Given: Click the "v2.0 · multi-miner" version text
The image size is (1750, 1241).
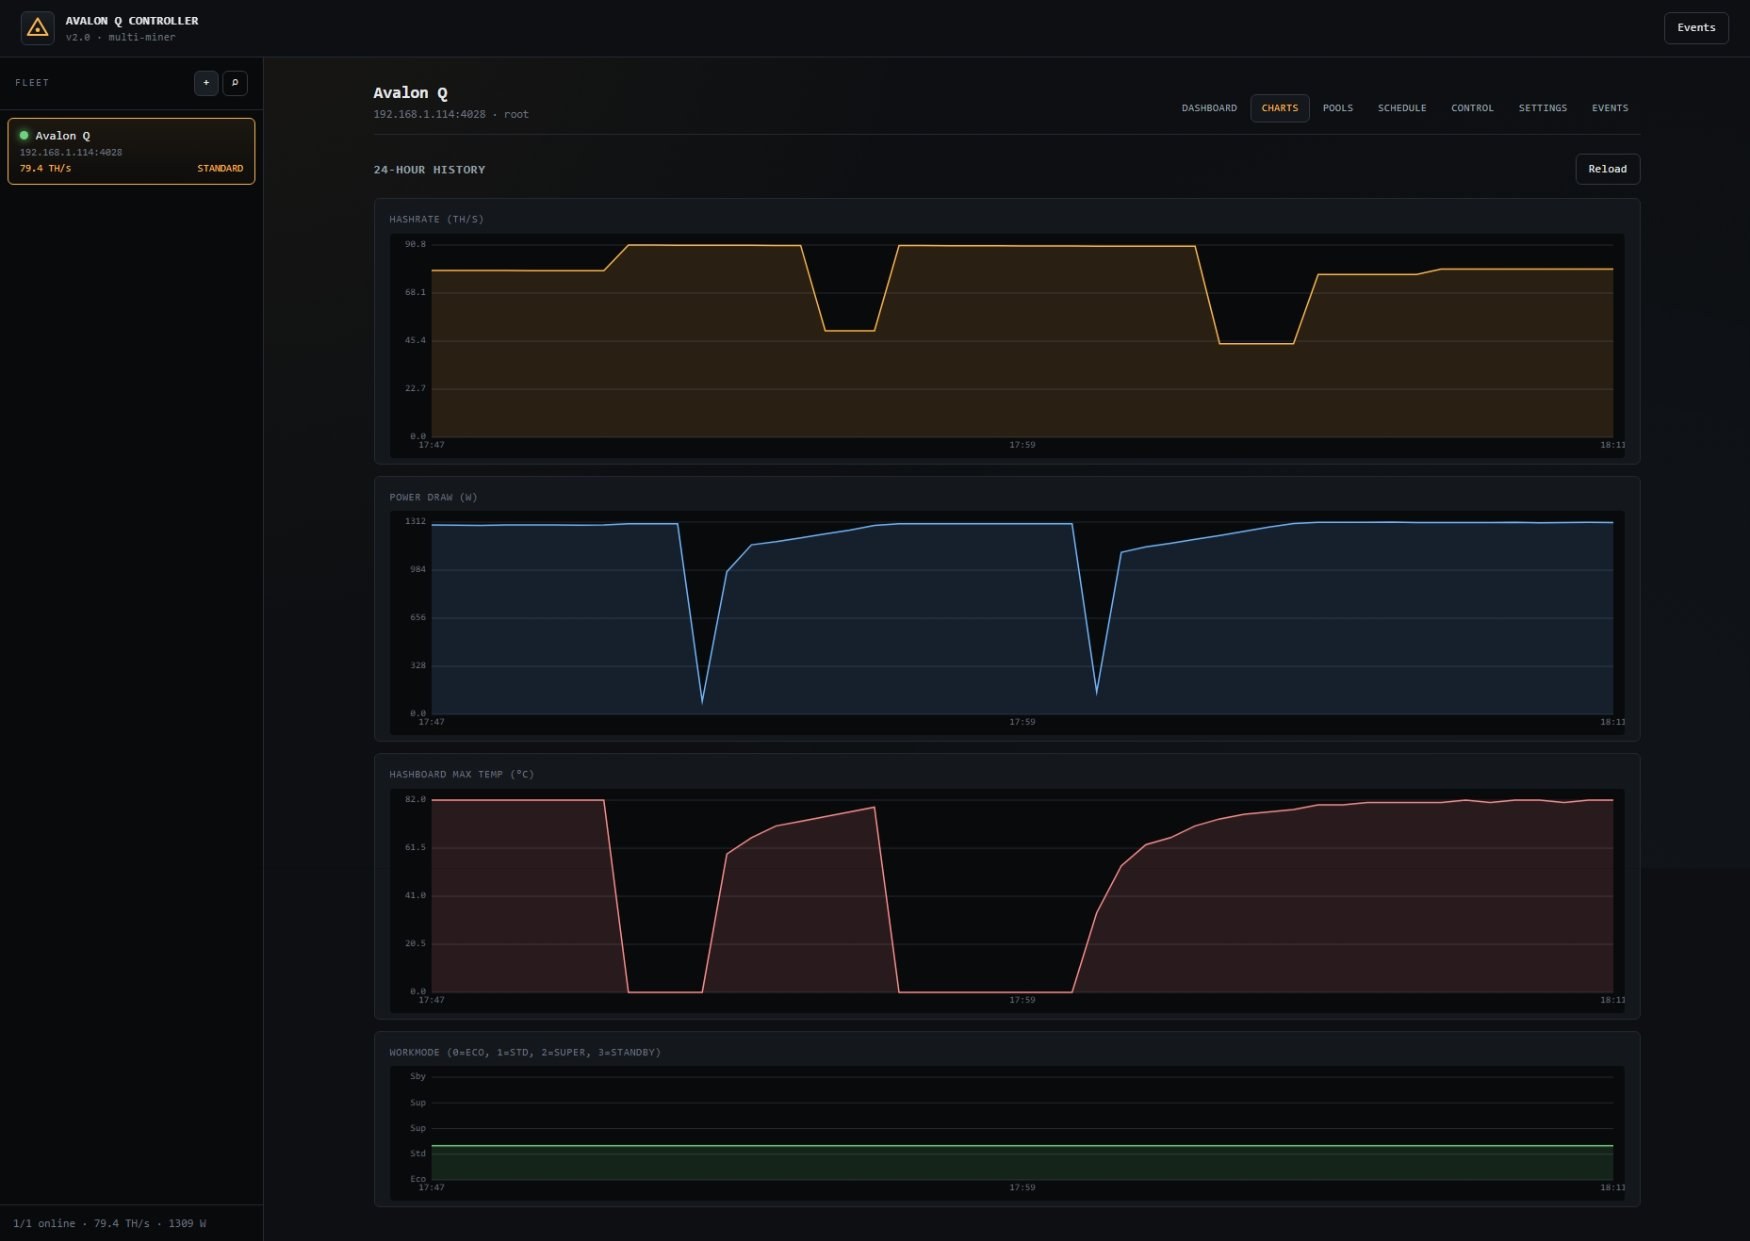Looking at the screenshot, I should pyautogui.click(x=120, y=38).
